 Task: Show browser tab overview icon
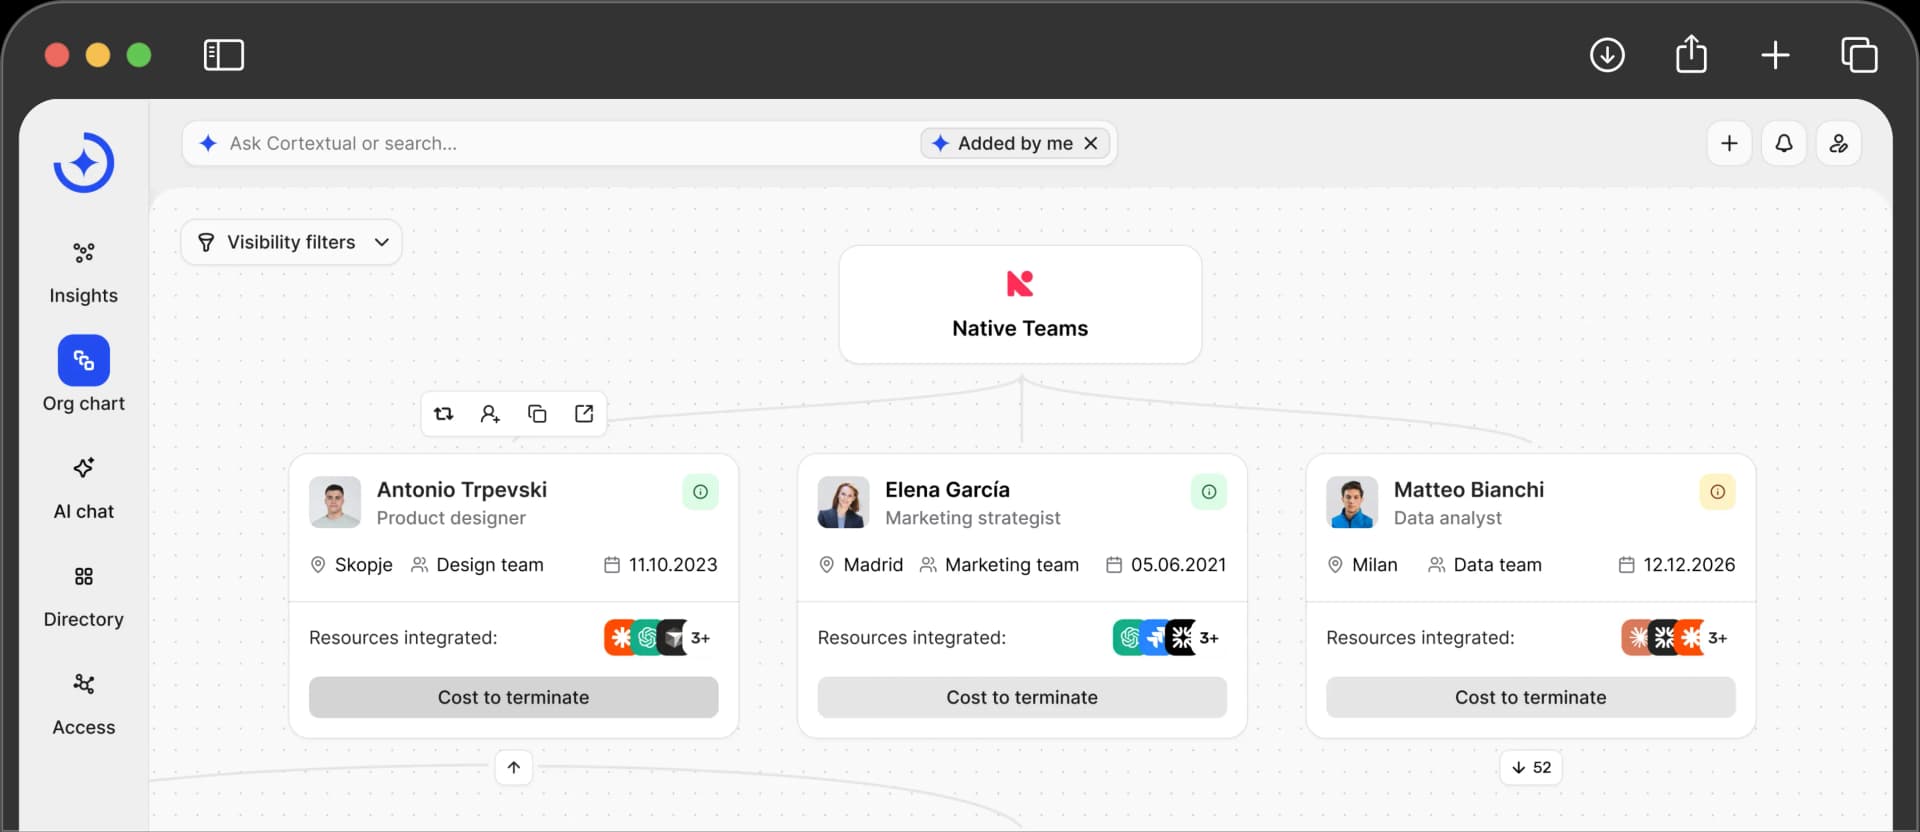[1859, 55]
